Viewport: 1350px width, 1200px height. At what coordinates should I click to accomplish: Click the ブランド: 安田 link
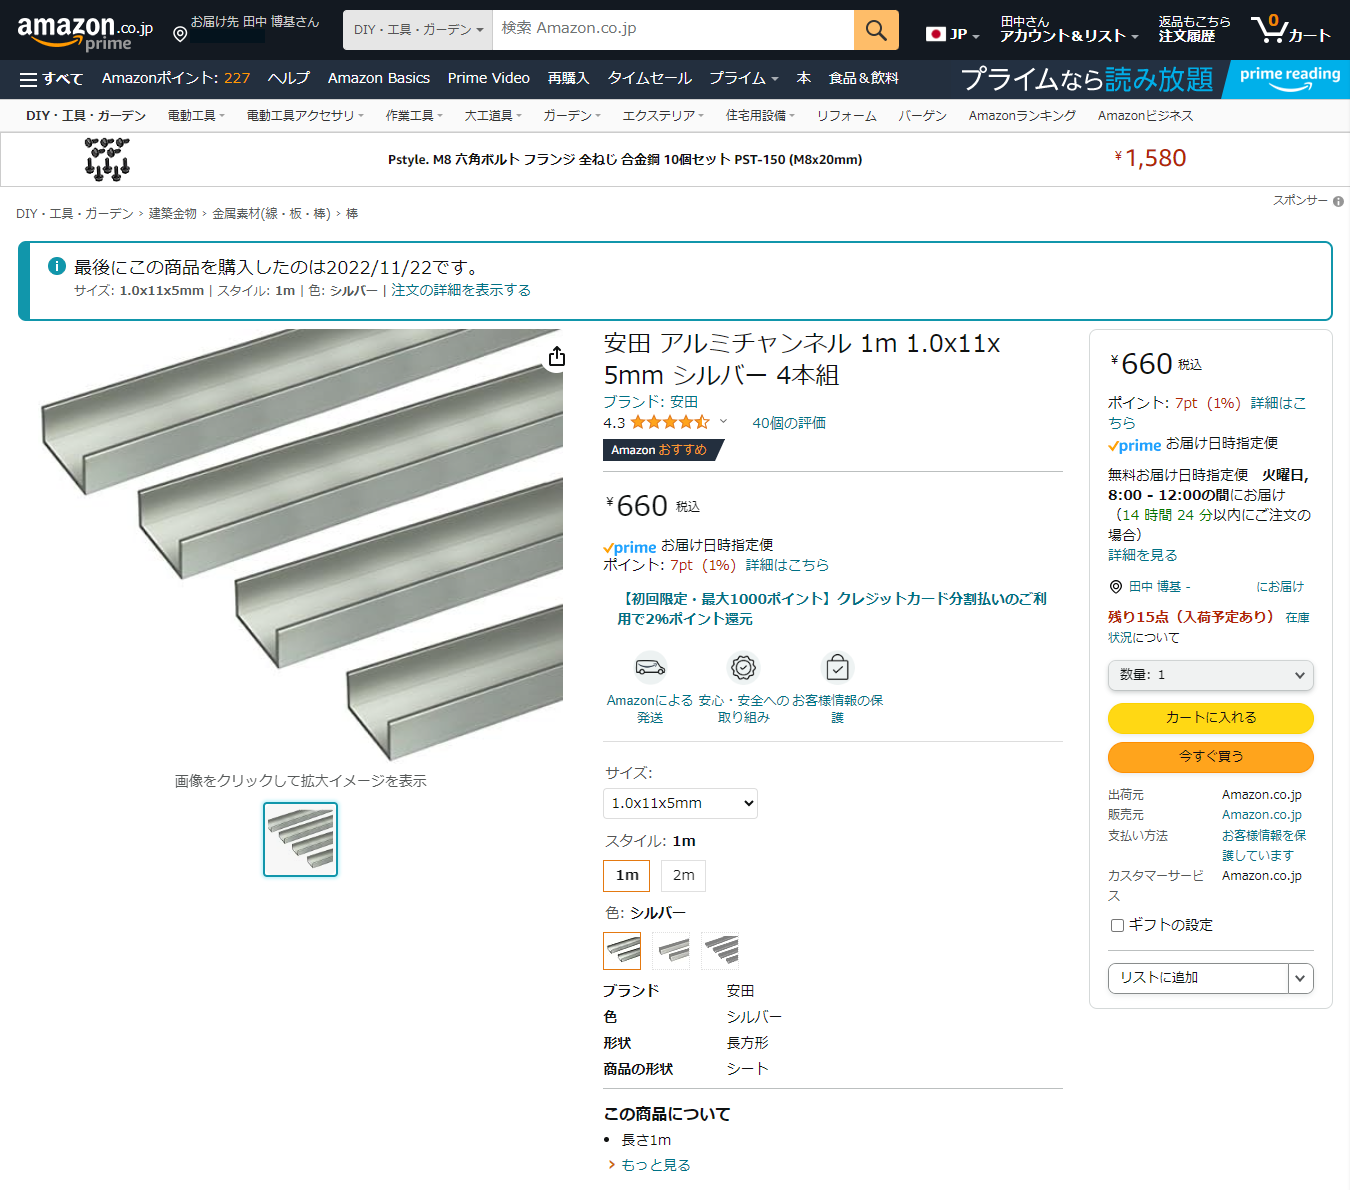(650, 402)
